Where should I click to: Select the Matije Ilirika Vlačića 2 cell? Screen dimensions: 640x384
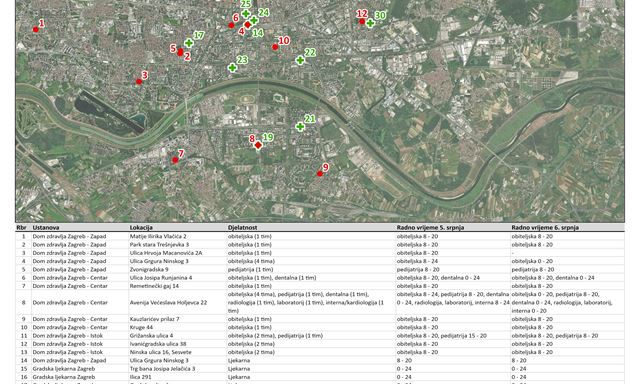point(158,236)
